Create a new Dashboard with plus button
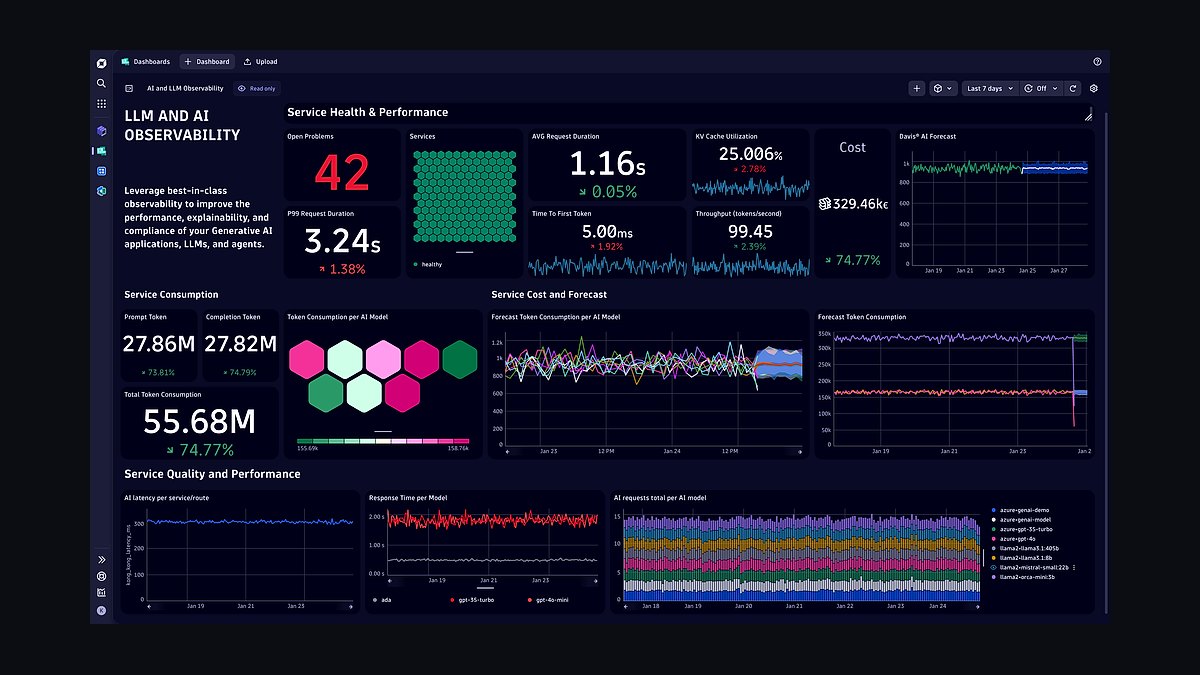This screenshot has width=1200, height=675. [207, 62]
